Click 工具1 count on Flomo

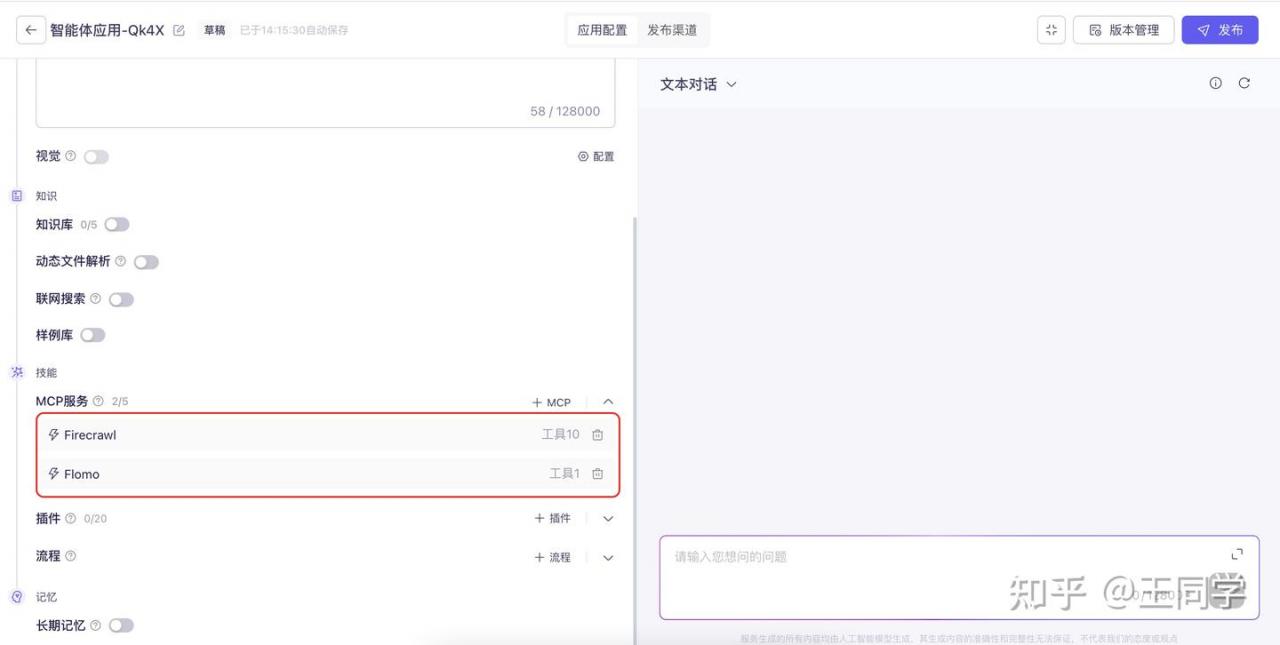pos(564,473)
